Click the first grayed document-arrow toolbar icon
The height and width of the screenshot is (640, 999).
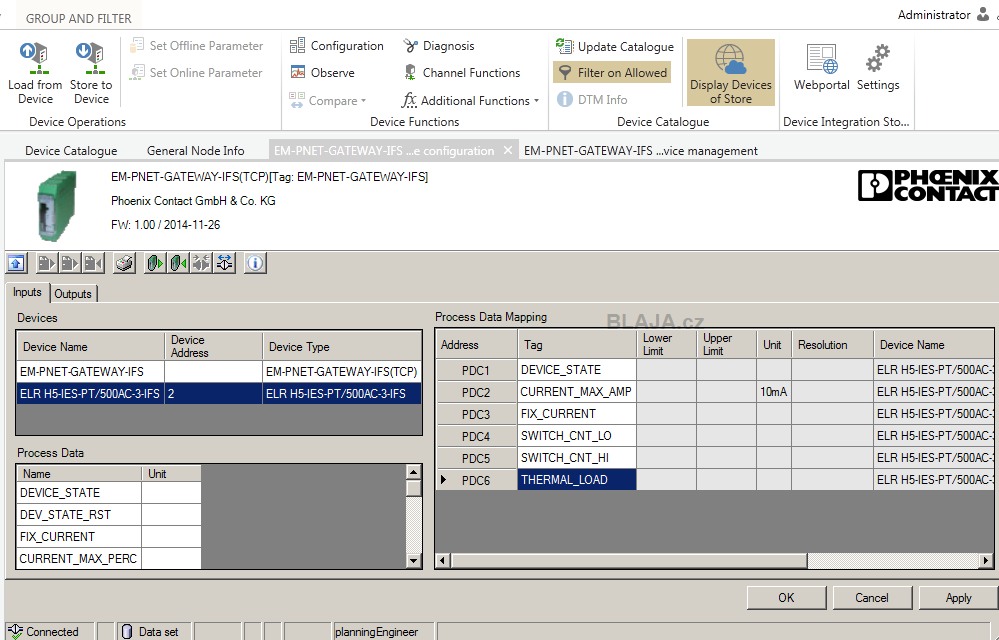[46, 262]
